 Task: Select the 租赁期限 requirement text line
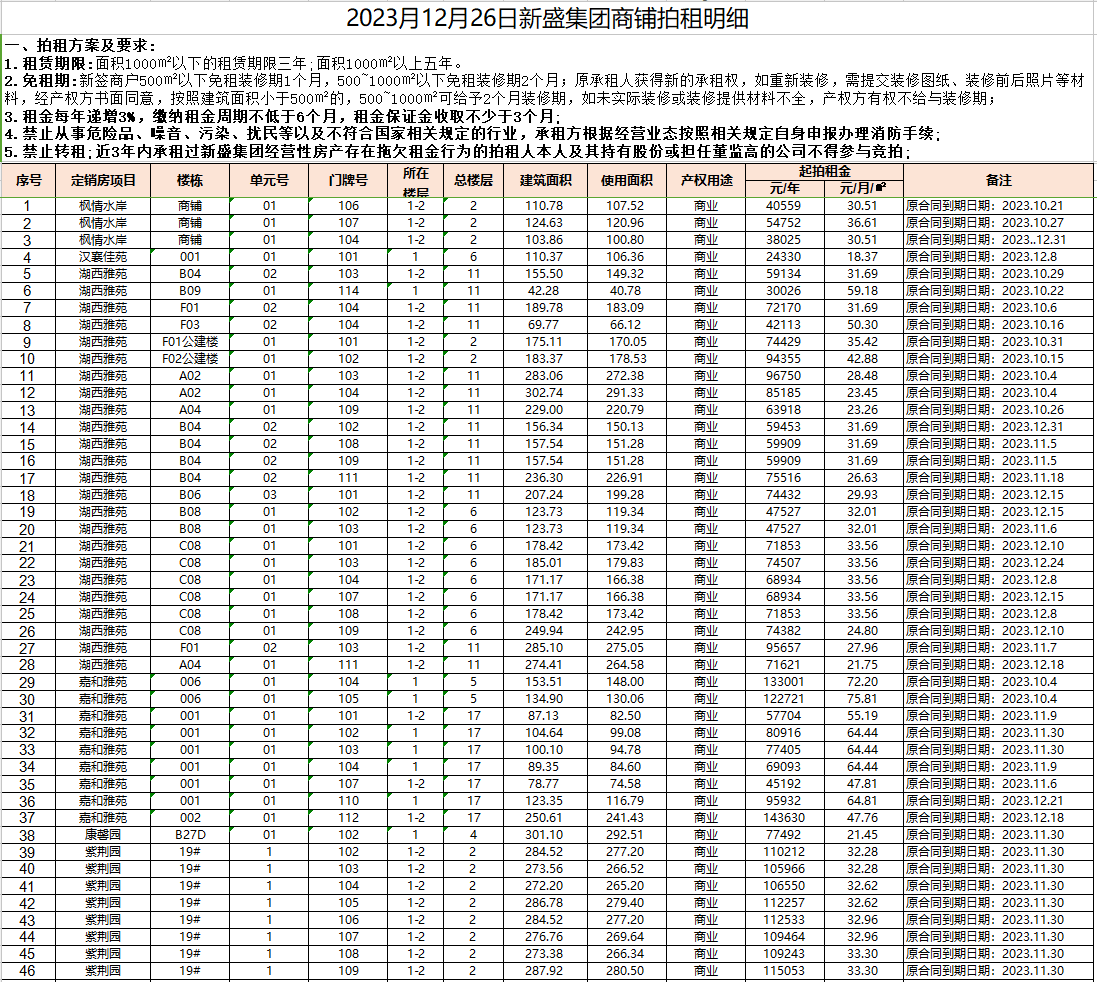click(240, 63)
